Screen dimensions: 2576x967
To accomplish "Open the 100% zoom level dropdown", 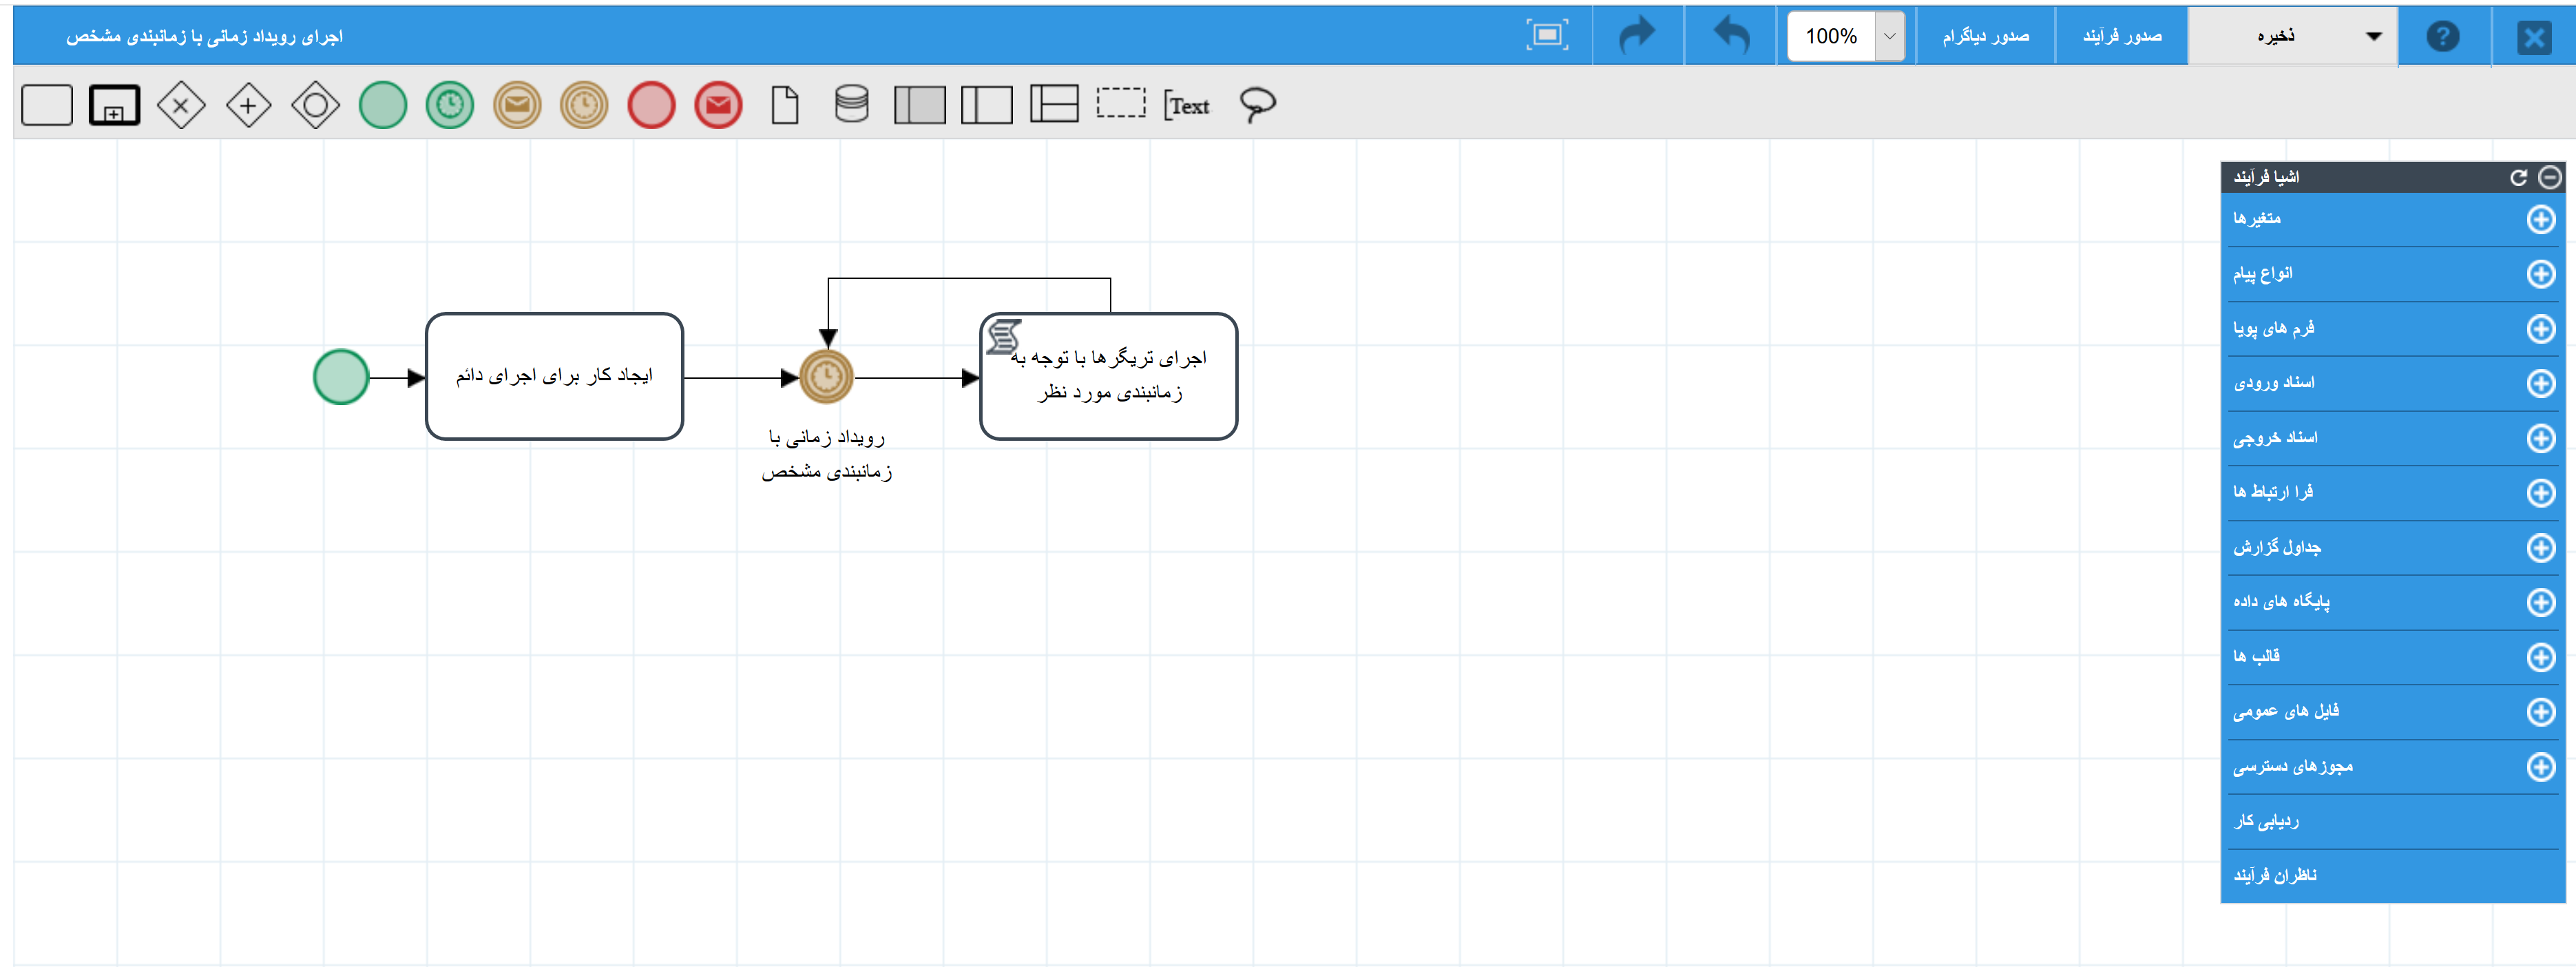I will (1889, 36).
